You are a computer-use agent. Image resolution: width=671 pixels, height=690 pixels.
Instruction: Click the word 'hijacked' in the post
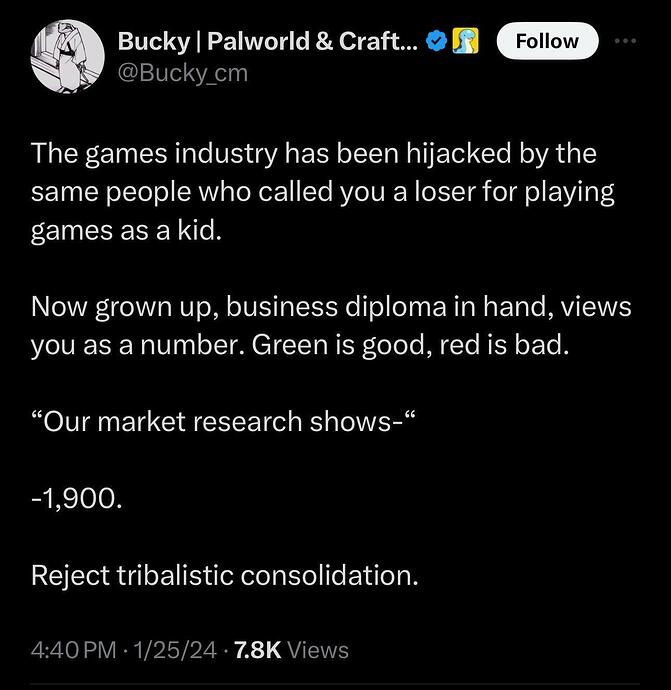pos(458,154)
